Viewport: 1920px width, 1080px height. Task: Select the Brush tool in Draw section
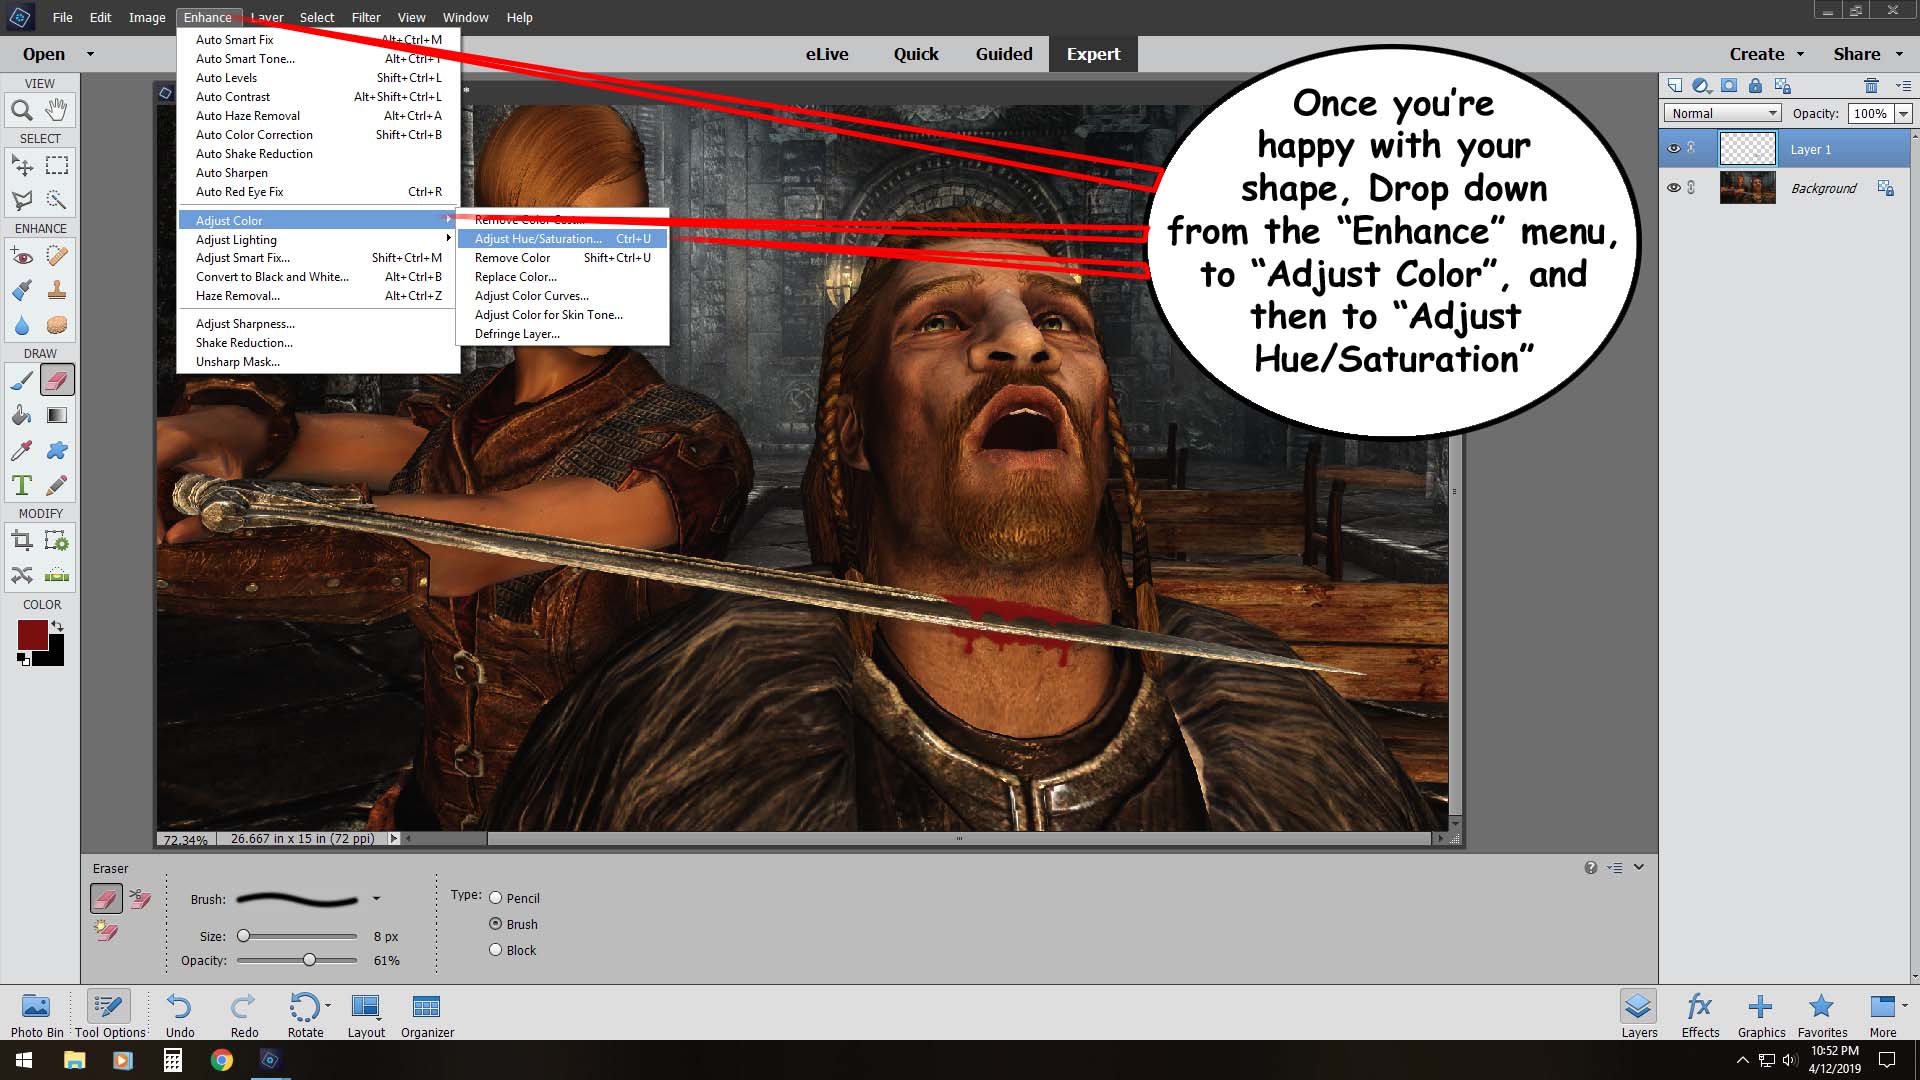(x=22, y=381)
